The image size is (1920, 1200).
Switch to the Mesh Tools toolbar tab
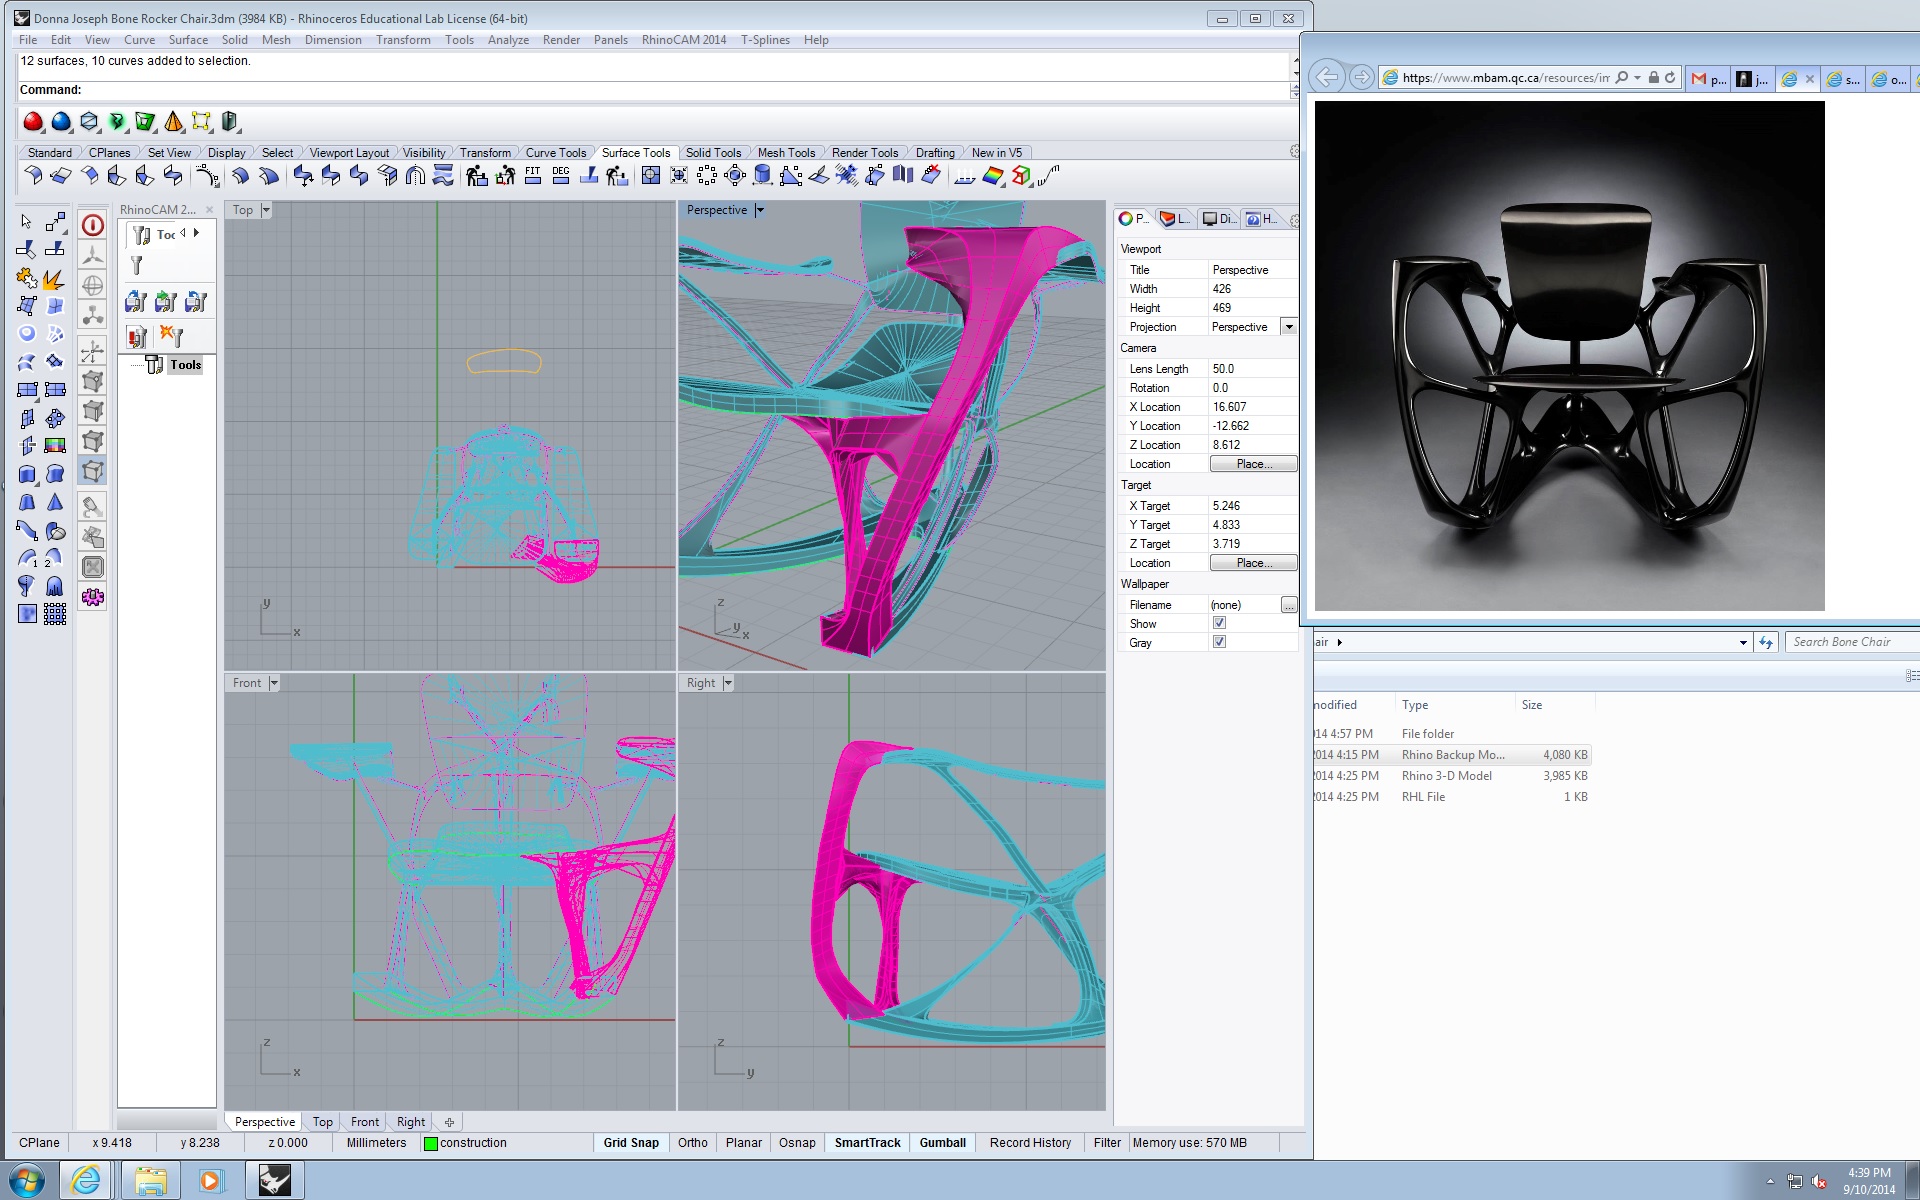point(786,153)
